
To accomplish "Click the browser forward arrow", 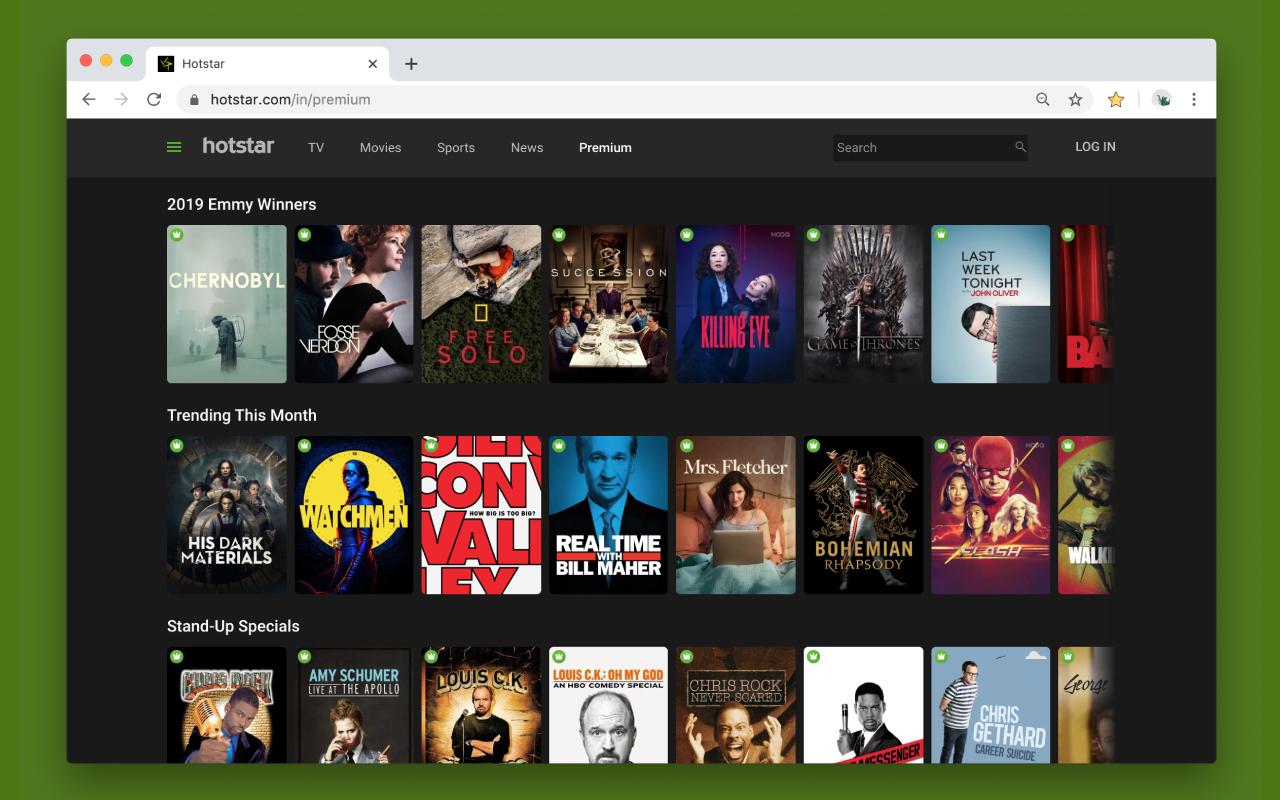I will [x=121, y=99].
